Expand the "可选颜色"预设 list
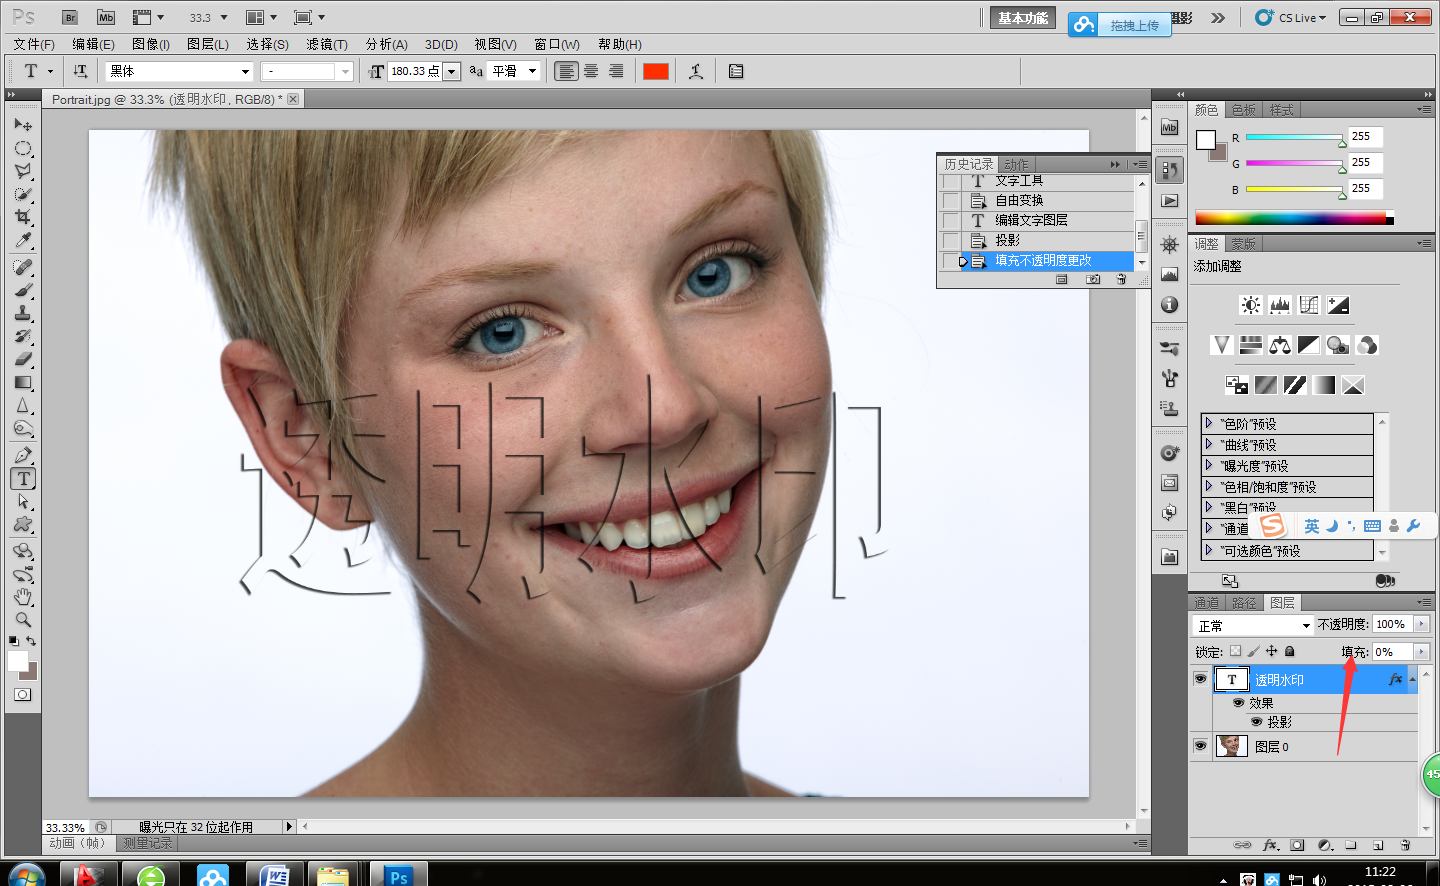This screenshot has height=886, width=1440. point(1209,550)
